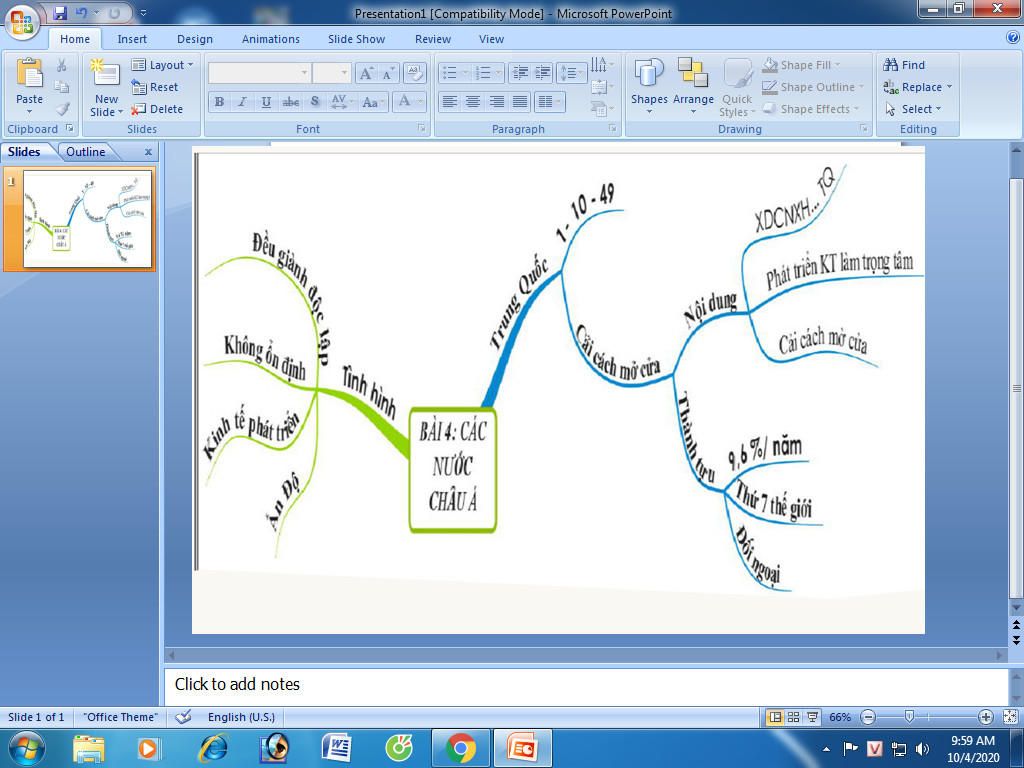The image size is (1024, 768).
Task: Toggle Normal view in status bar
Action: (x=774, y=717)
